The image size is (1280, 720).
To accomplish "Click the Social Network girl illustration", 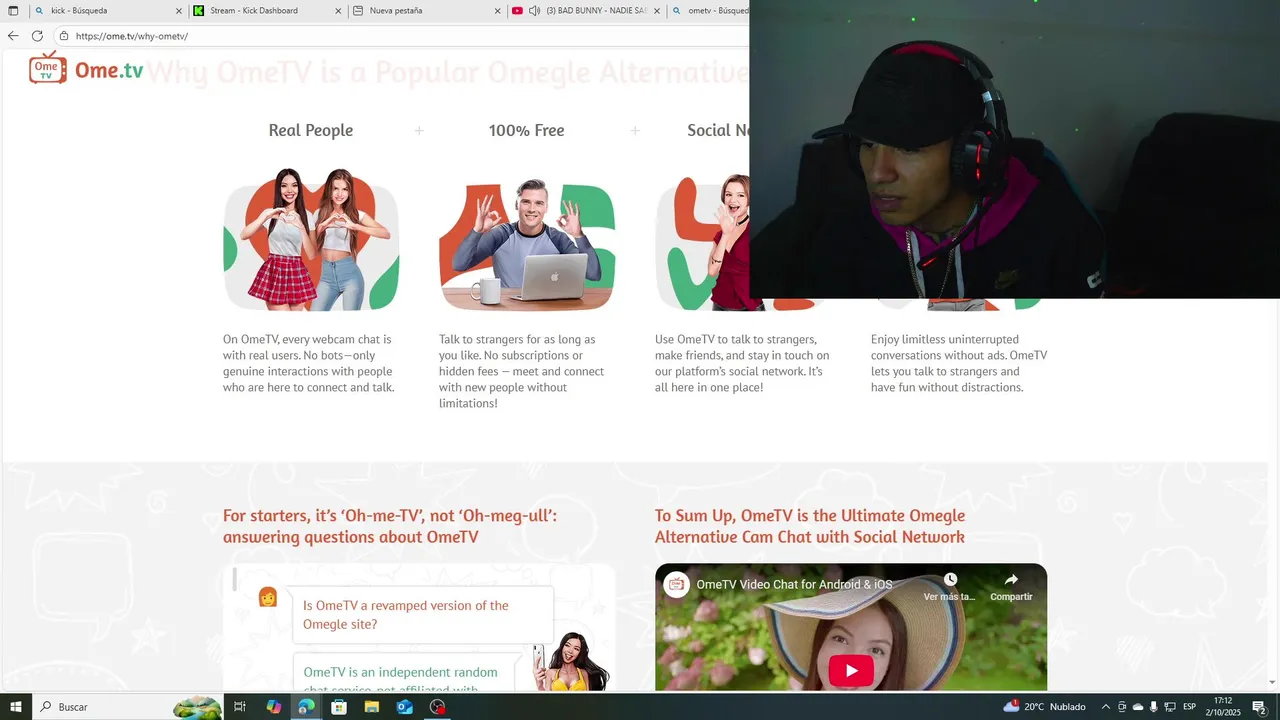I will 702,242.
